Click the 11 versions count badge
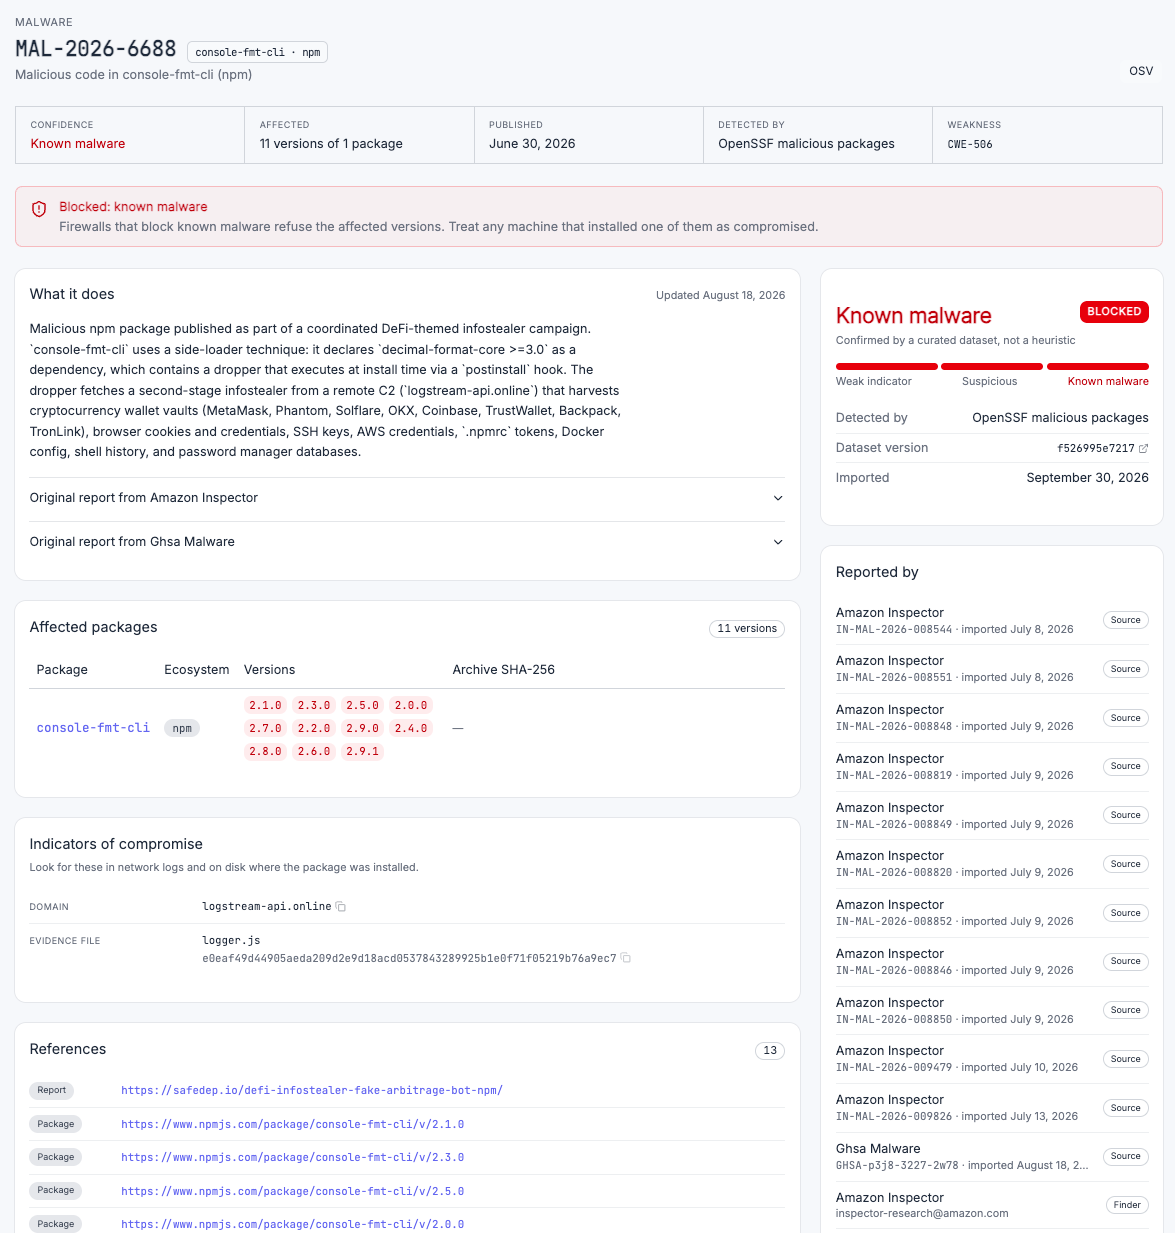 (x=747, y=628)
